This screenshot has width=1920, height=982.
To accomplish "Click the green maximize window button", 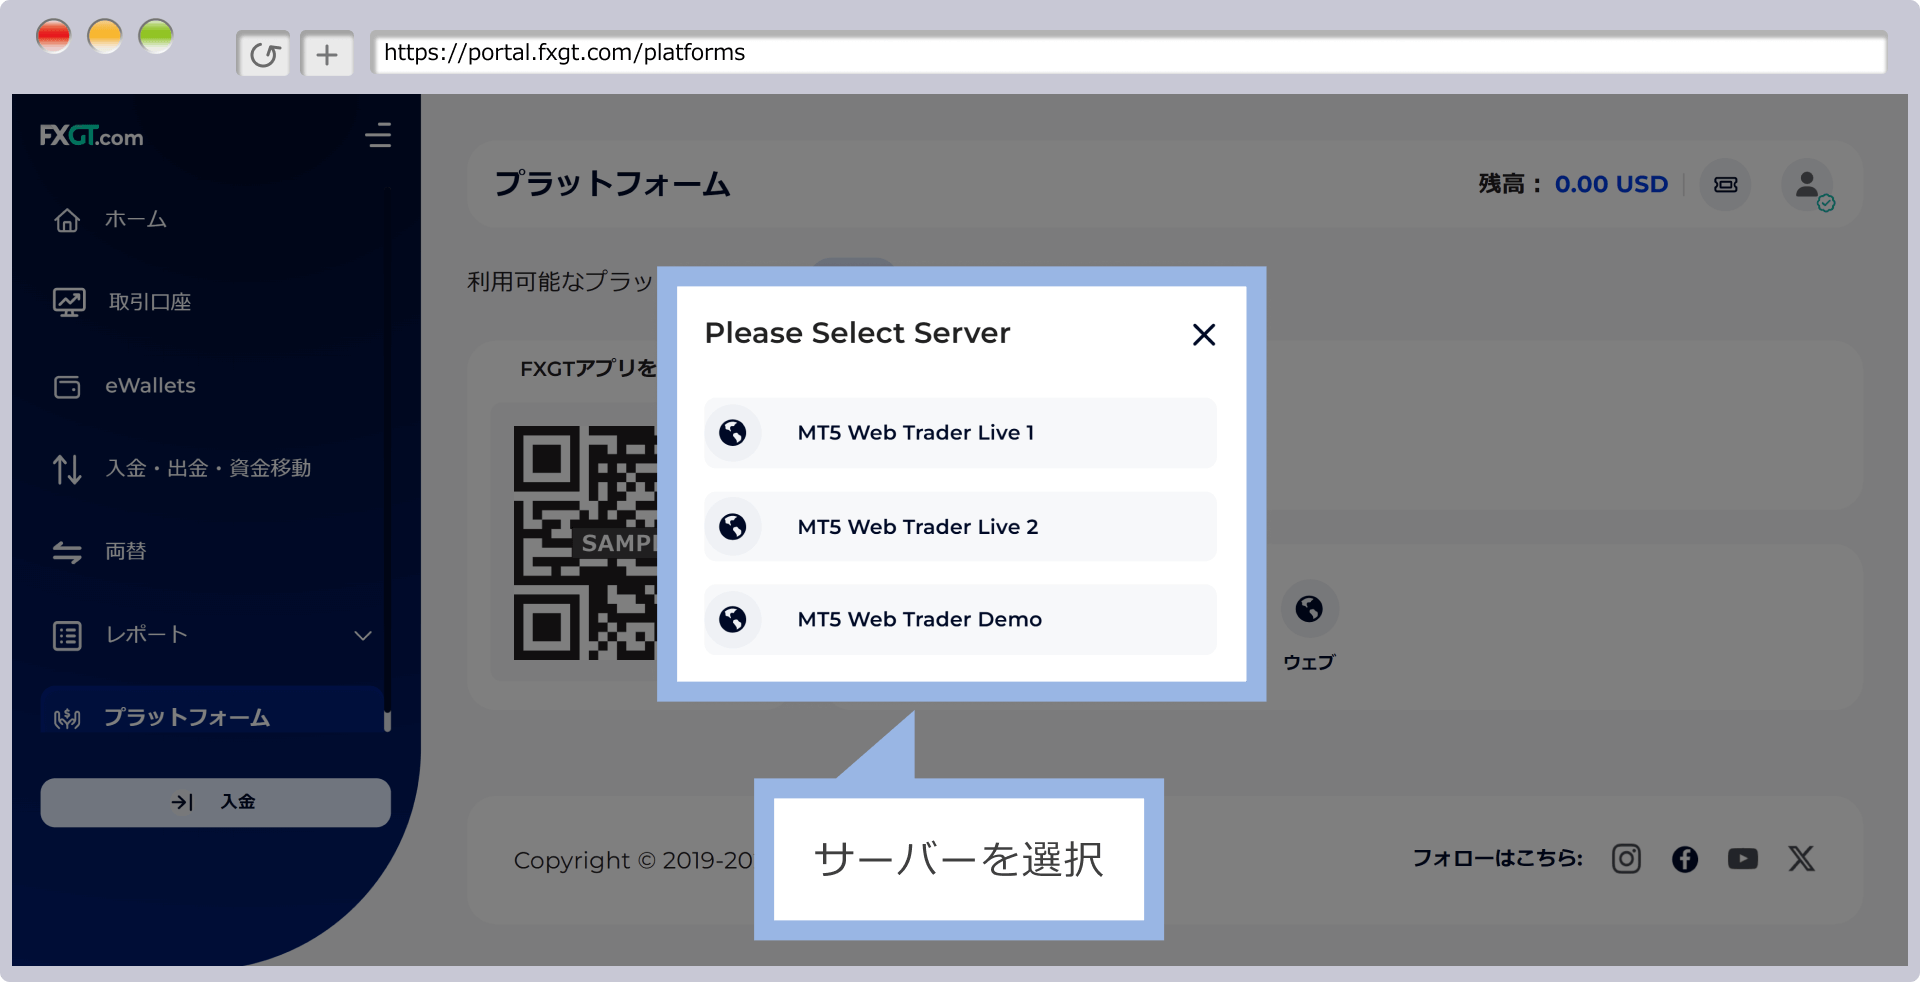I will 155,37.
